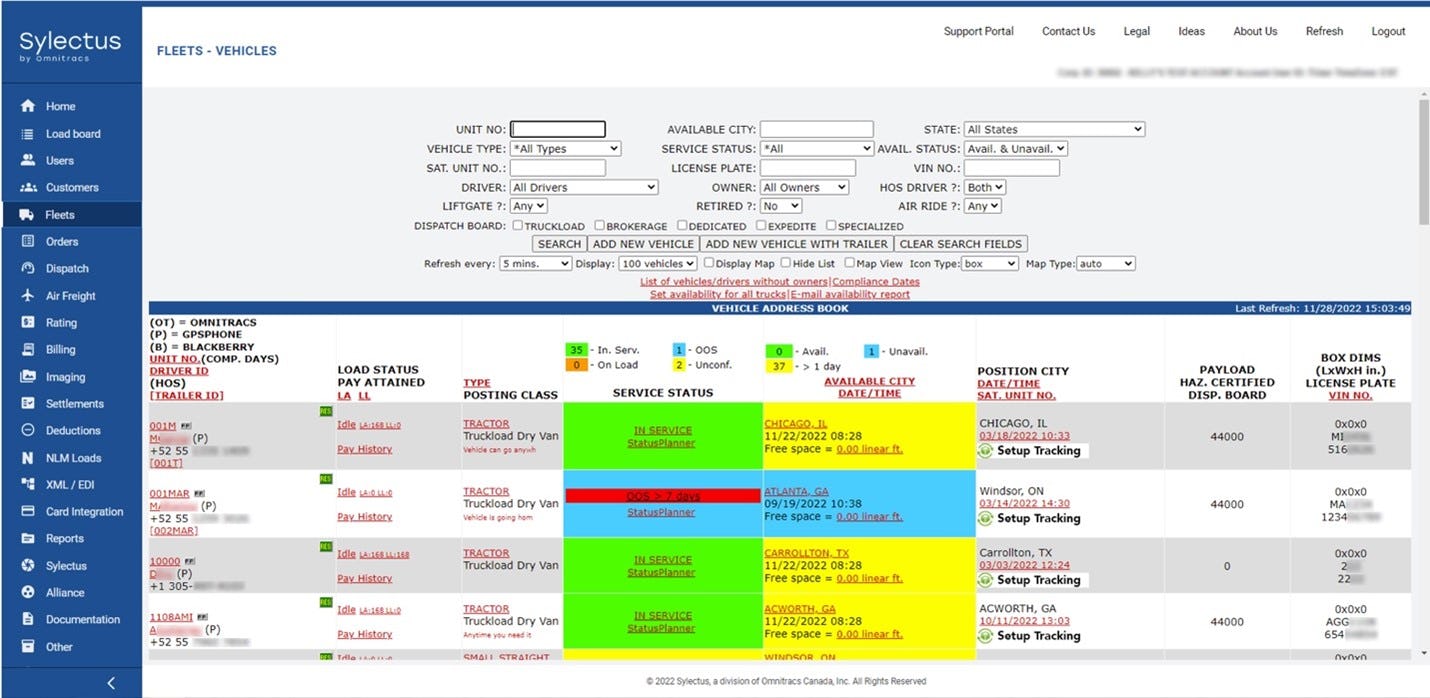
Task: Change the Refresh every interval dropdown
Action: pyautogui.click(x=534, y=263)
